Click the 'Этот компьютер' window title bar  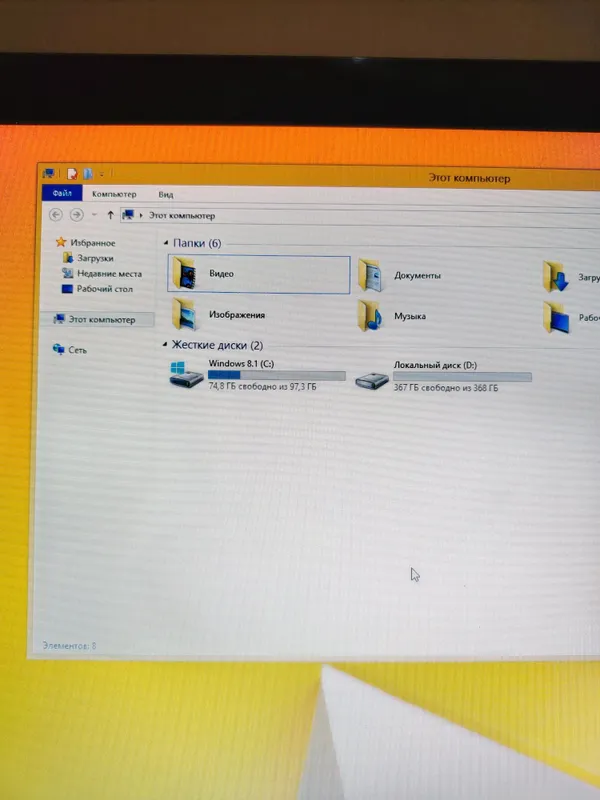coord(469,178)
